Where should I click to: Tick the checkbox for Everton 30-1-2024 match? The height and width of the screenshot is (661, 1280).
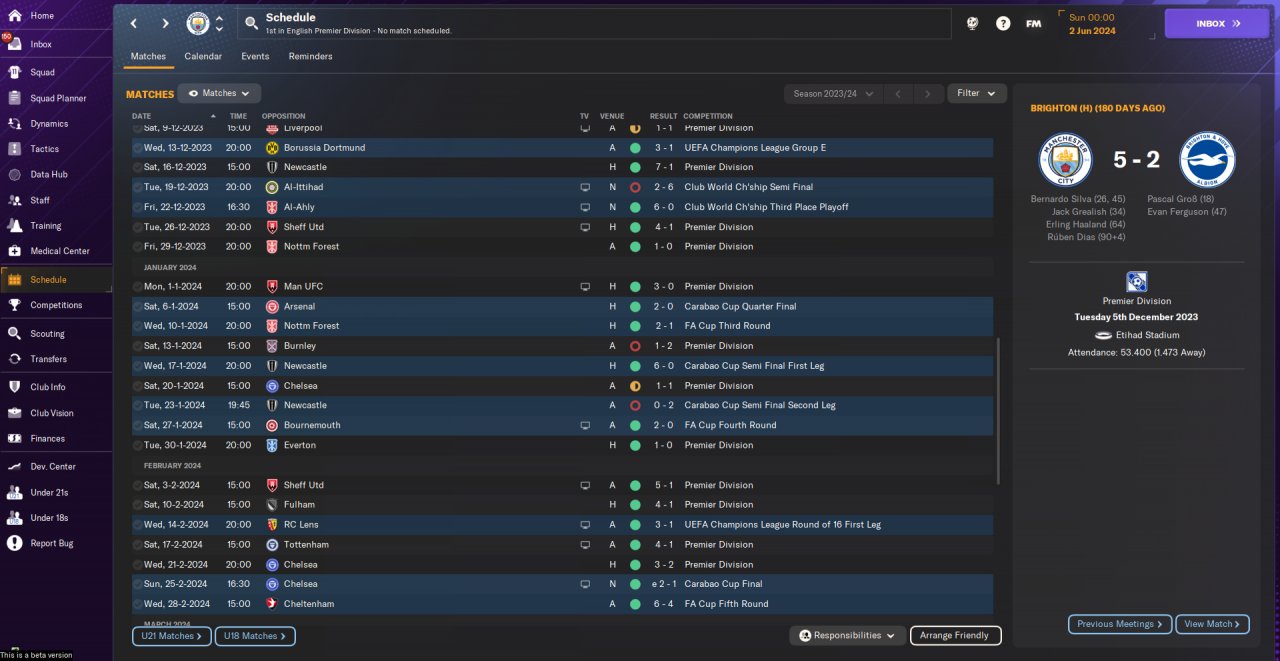(x=138, y=445)
